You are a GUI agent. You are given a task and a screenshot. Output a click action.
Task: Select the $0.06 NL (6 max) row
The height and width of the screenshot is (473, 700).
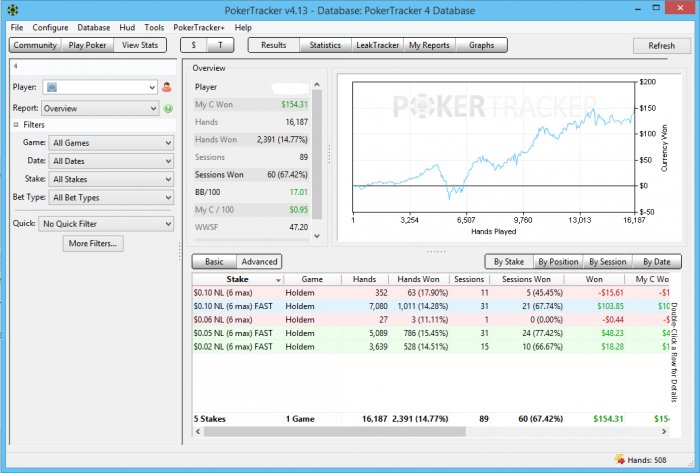431,319
